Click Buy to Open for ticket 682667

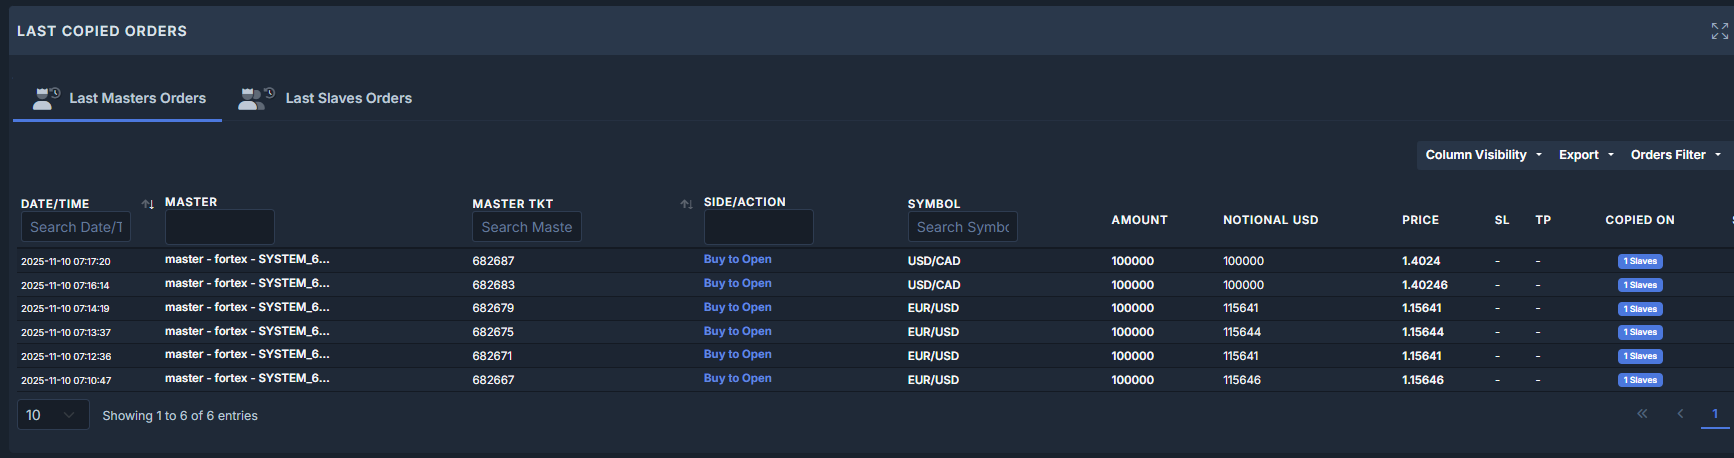click(x=737, y=379)
